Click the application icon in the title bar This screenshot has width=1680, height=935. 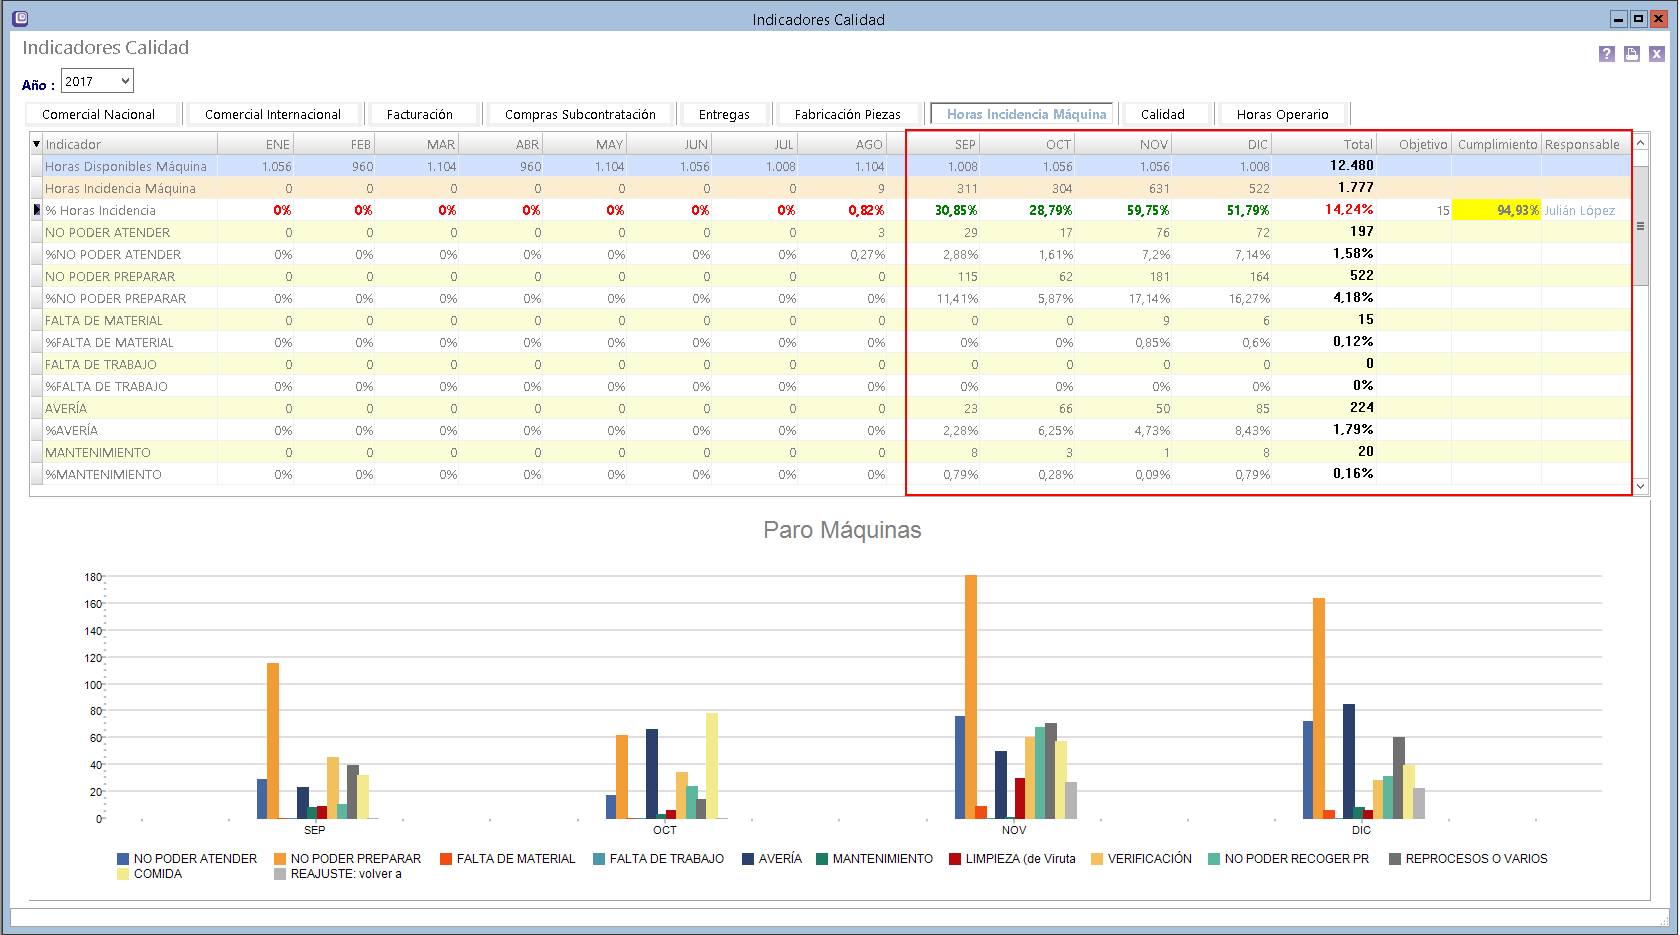(20, 18)
